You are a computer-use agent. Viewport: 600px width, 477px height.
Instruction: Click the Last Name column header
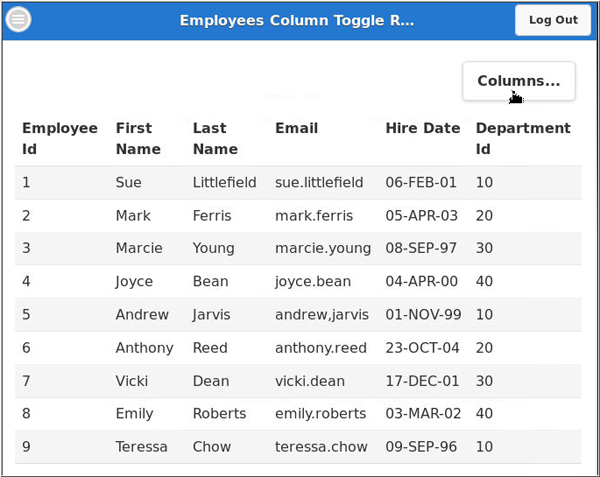pyautogui.click(x=215, y=138)
